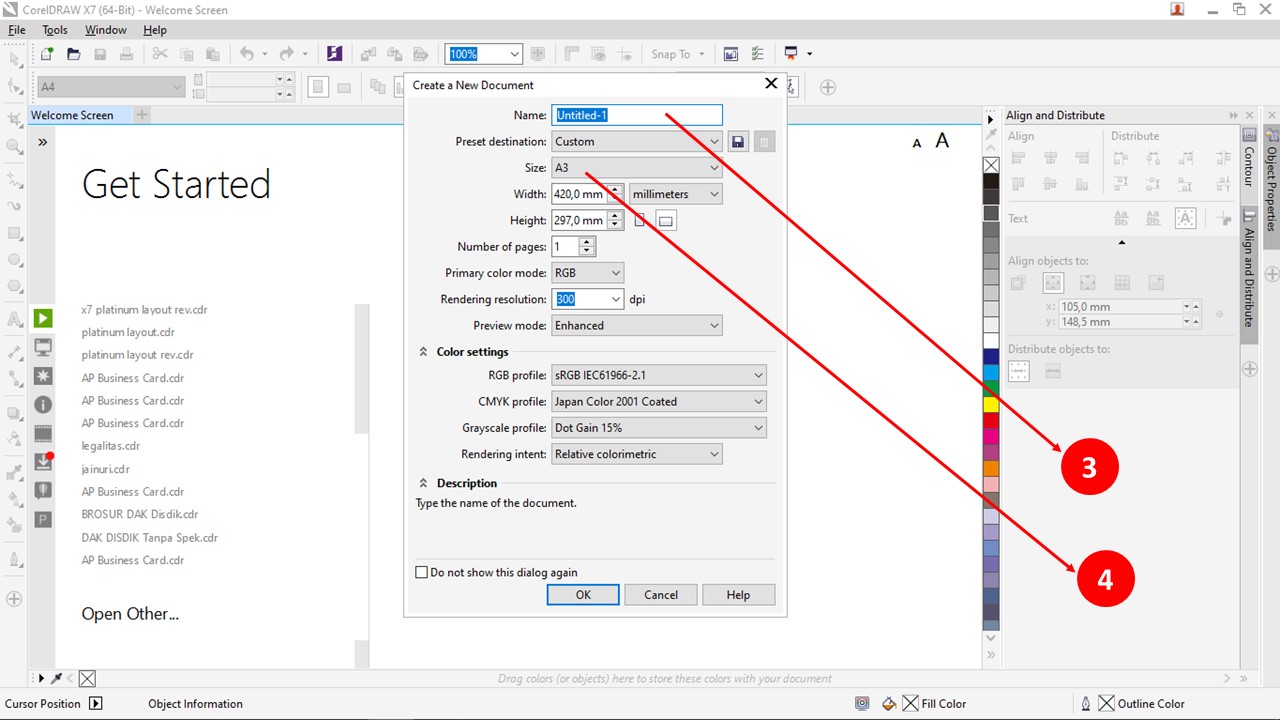Click the application launcher monitor icon
The width and height of the screenshot is (1280, 720).
791,54
